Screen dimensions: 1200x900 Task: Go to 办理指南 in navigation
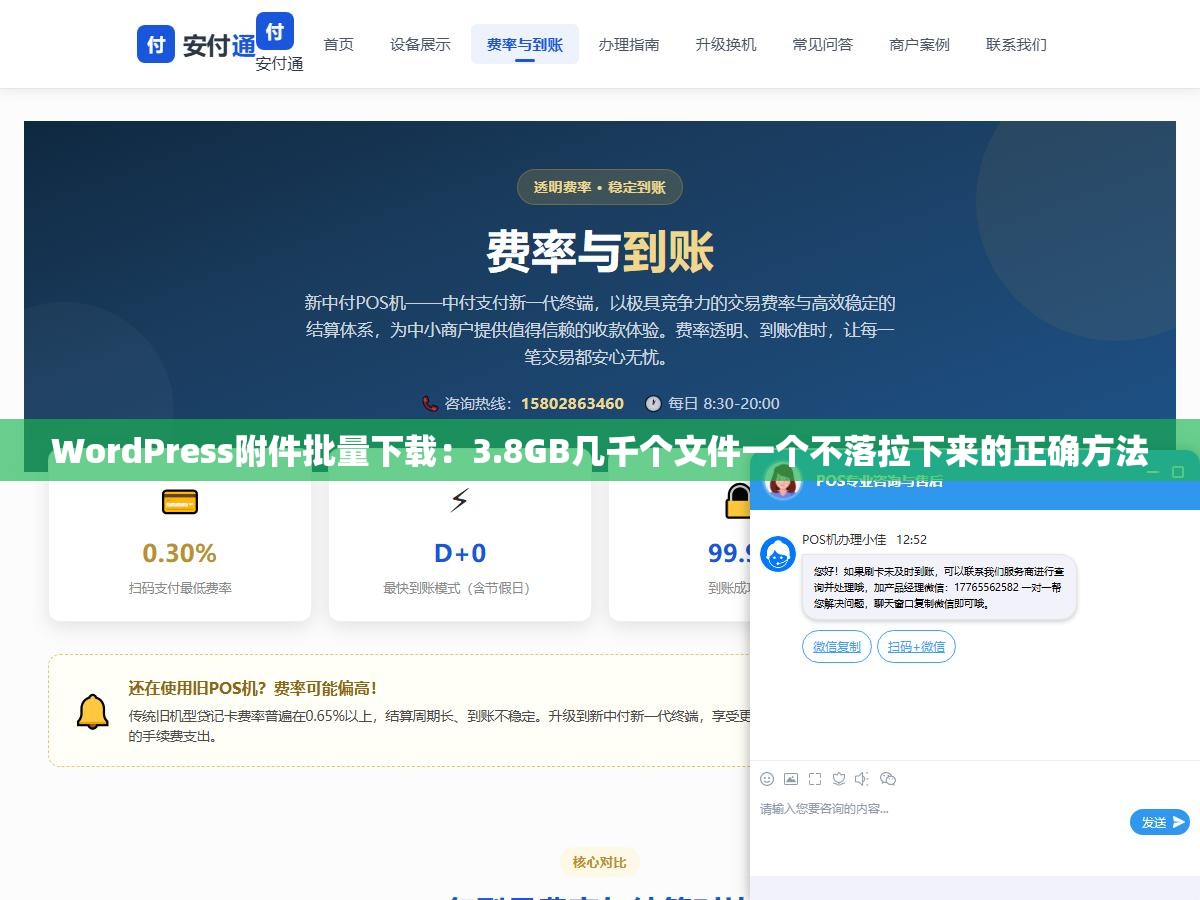629,44
